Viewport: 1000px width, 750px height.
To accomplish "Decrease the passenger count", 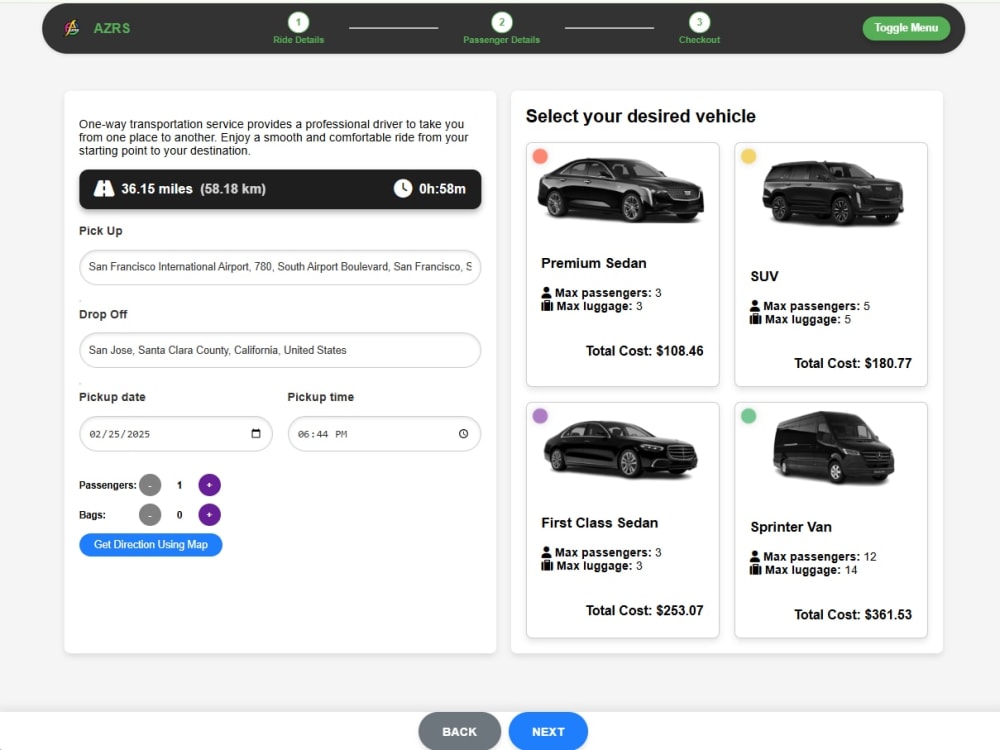I will pos(150,485).
